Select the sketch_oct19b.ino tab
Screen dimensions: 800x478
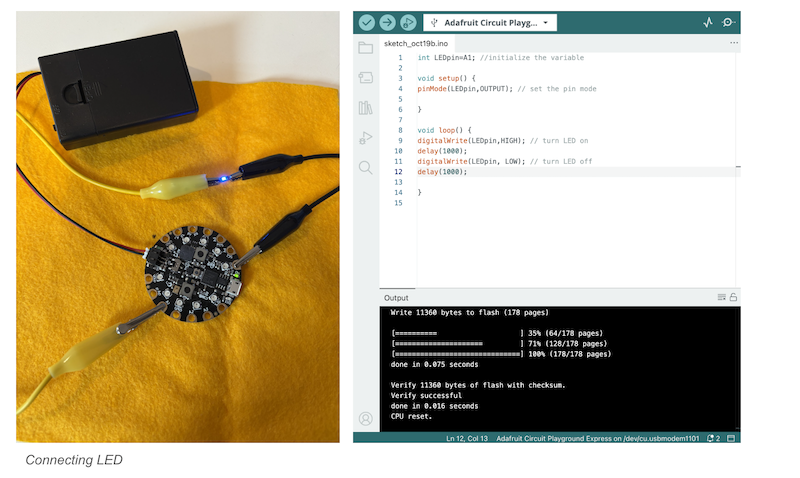click(x=416, y=44)
